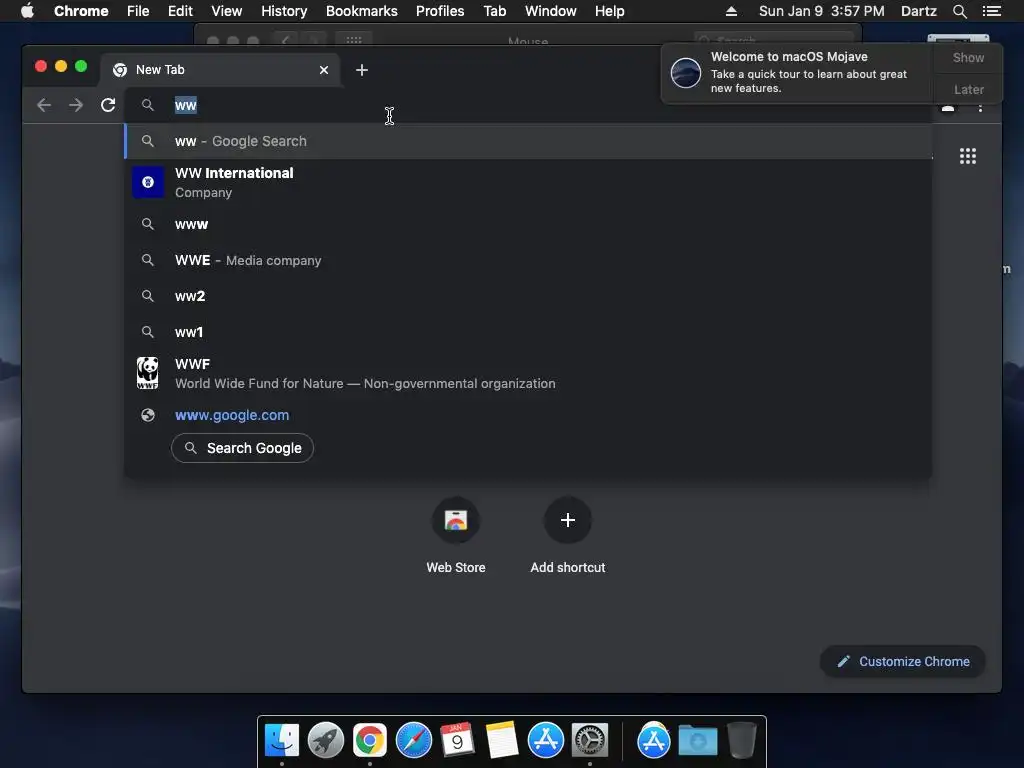Screen dimensions: 1024x768
Task: Launch Launchpad rocket in dock
Action: [x=326, y=741]
